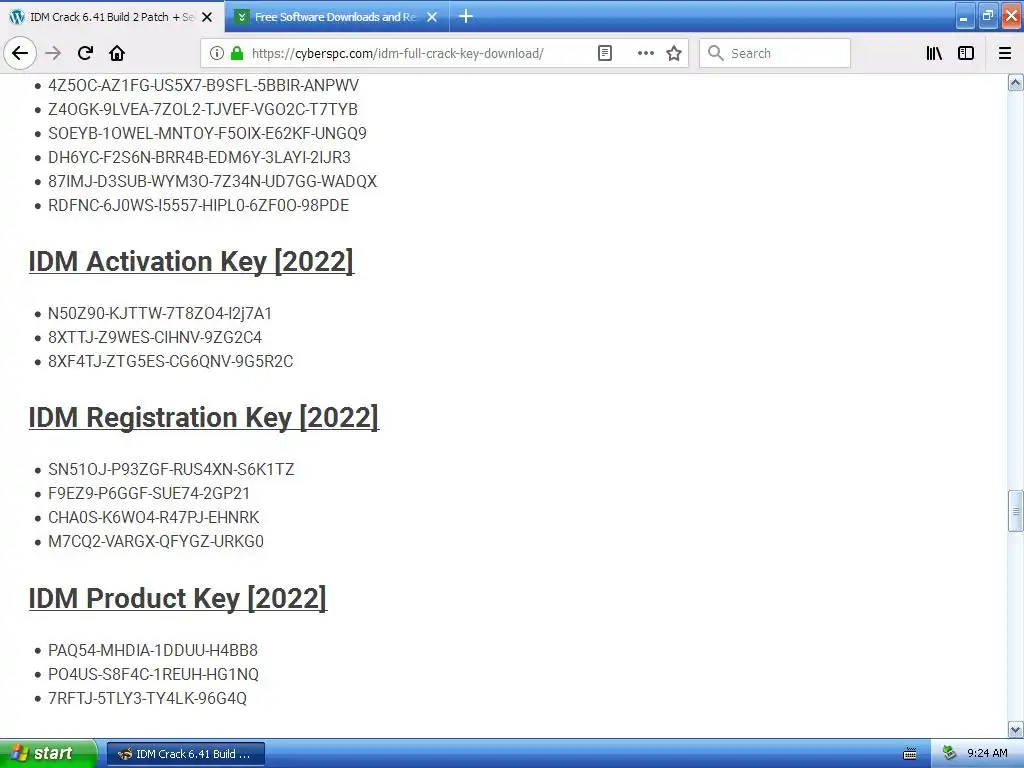
Task: Reload the current page
Action: point(85,53)
